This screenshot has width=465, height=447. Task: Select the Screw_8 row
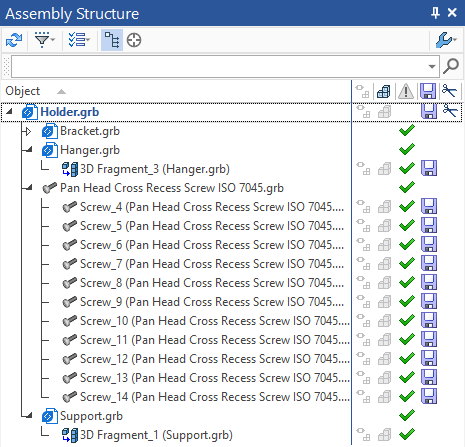point(212,283)
